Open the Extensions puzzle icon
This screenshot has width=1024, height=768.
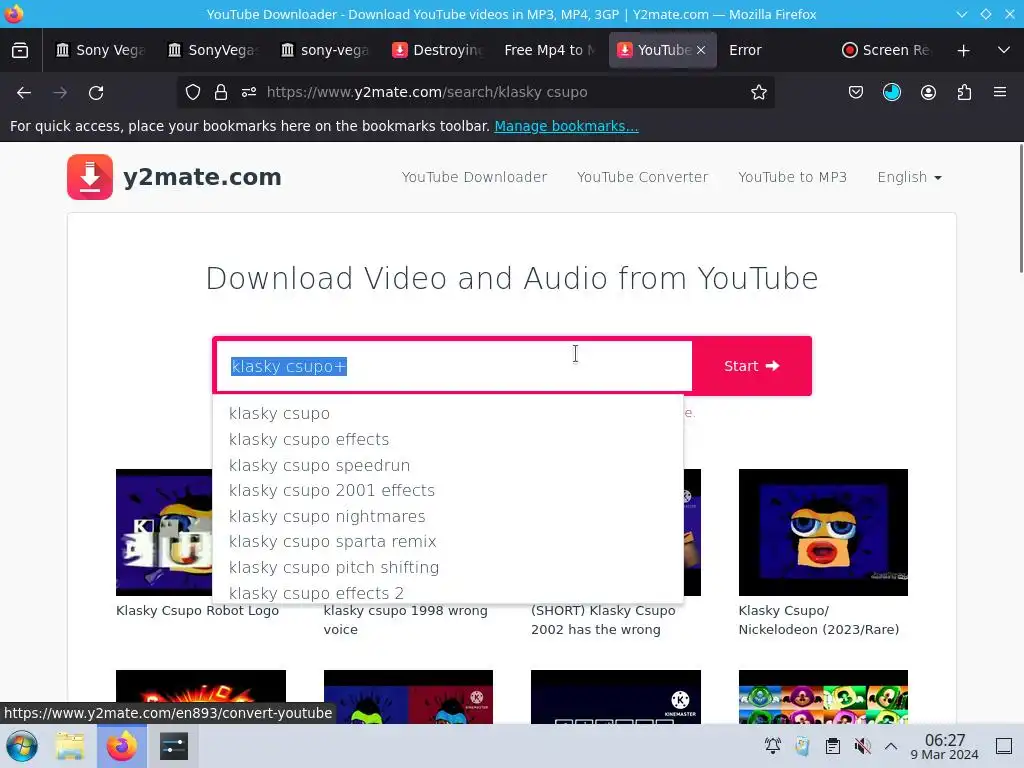click(x=964, y=93)
